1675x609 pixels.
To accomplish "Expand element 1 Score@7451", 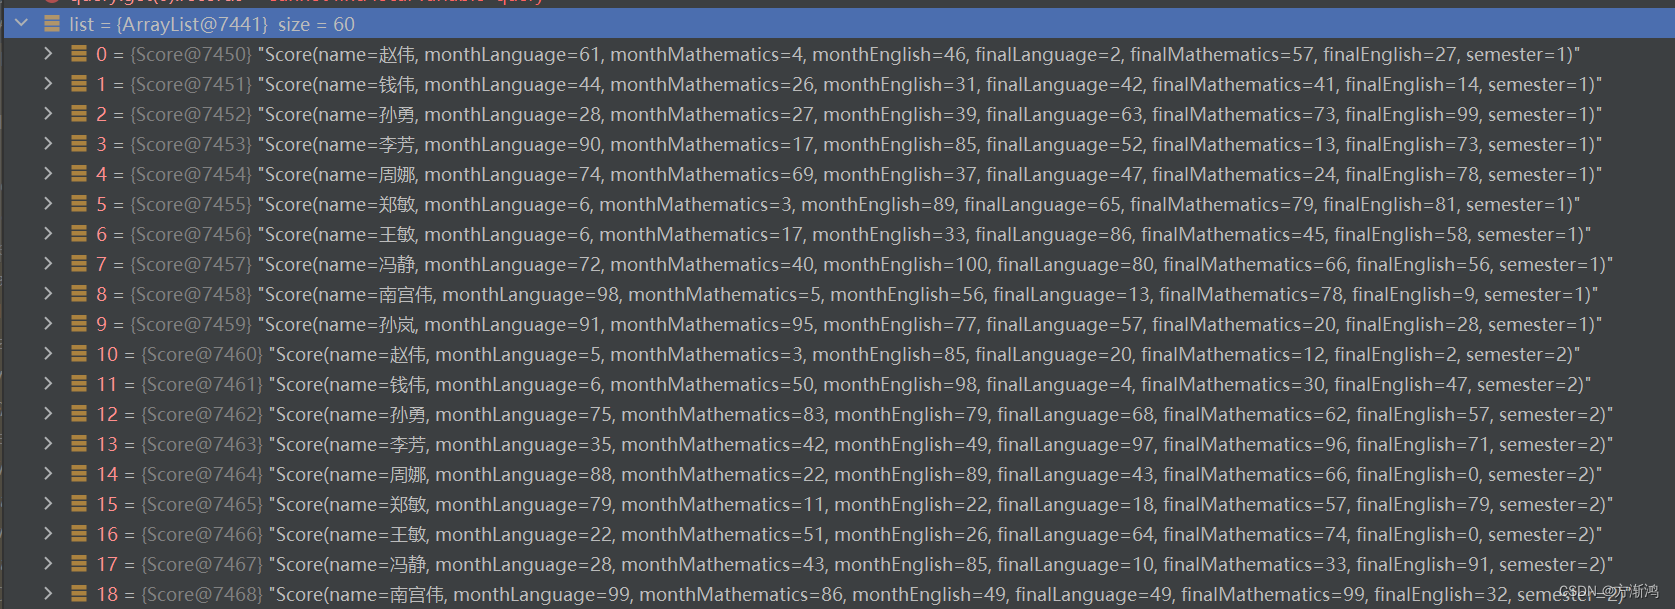I will (x=48, y=84).
